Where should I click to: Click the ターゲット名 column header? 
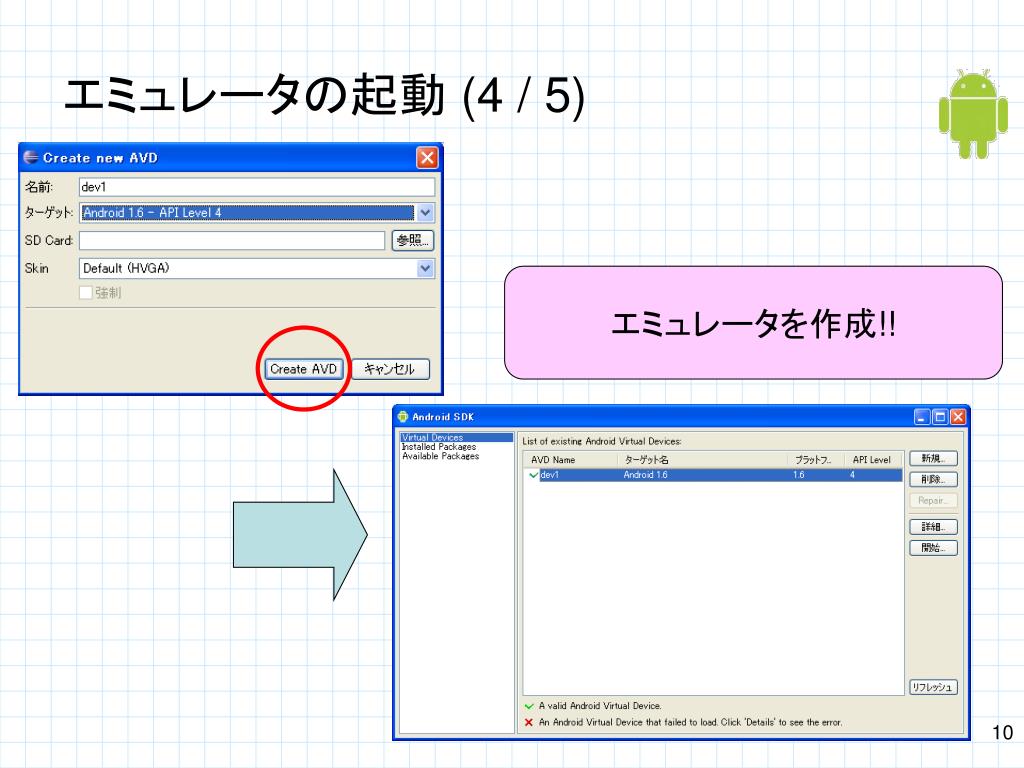[x=702, y=460]
